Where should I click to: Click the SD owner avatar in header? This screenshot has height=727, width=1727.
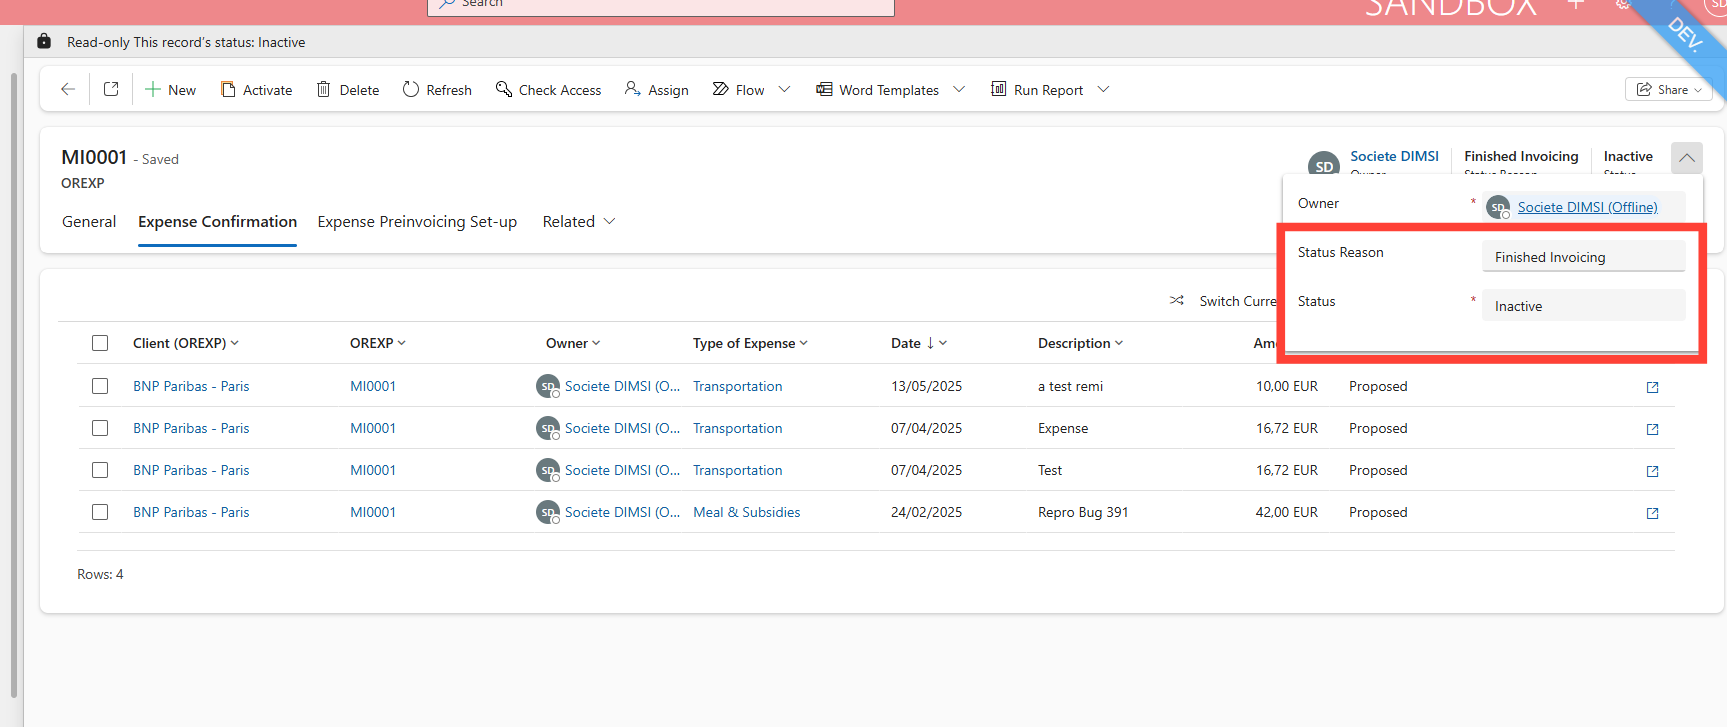(1324, 163)
